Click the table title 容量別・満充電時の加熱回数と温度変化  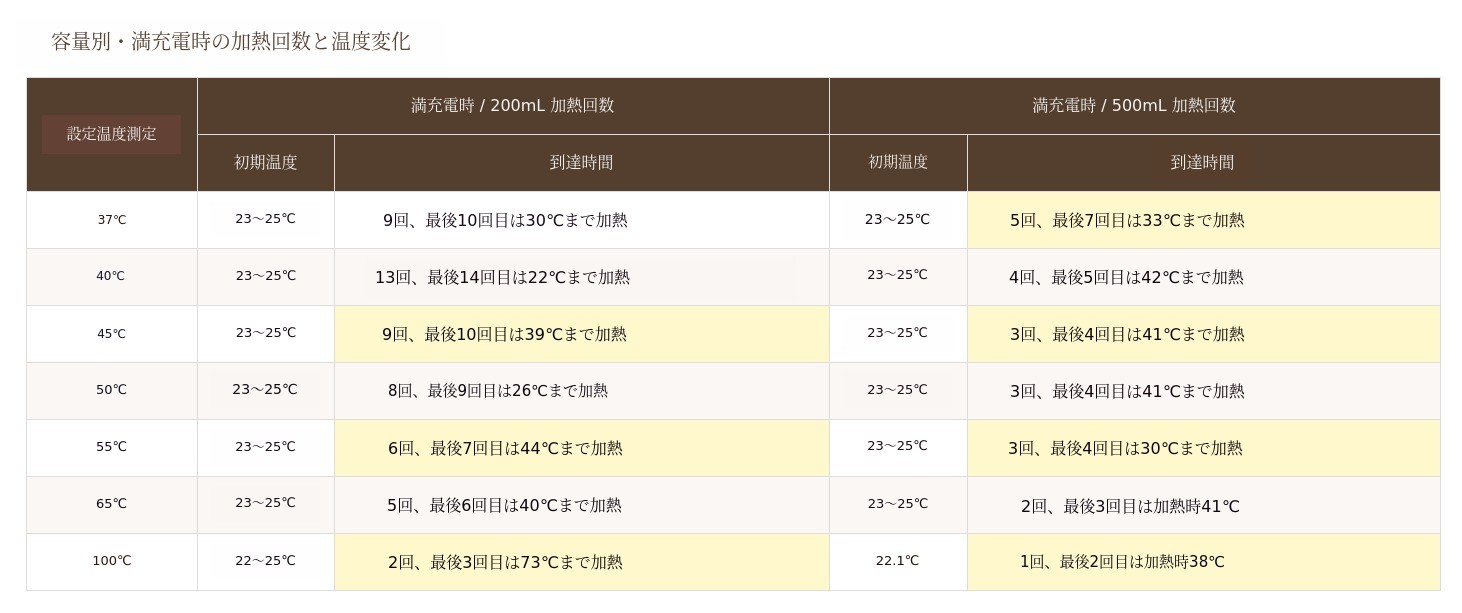tap(231, 41)
